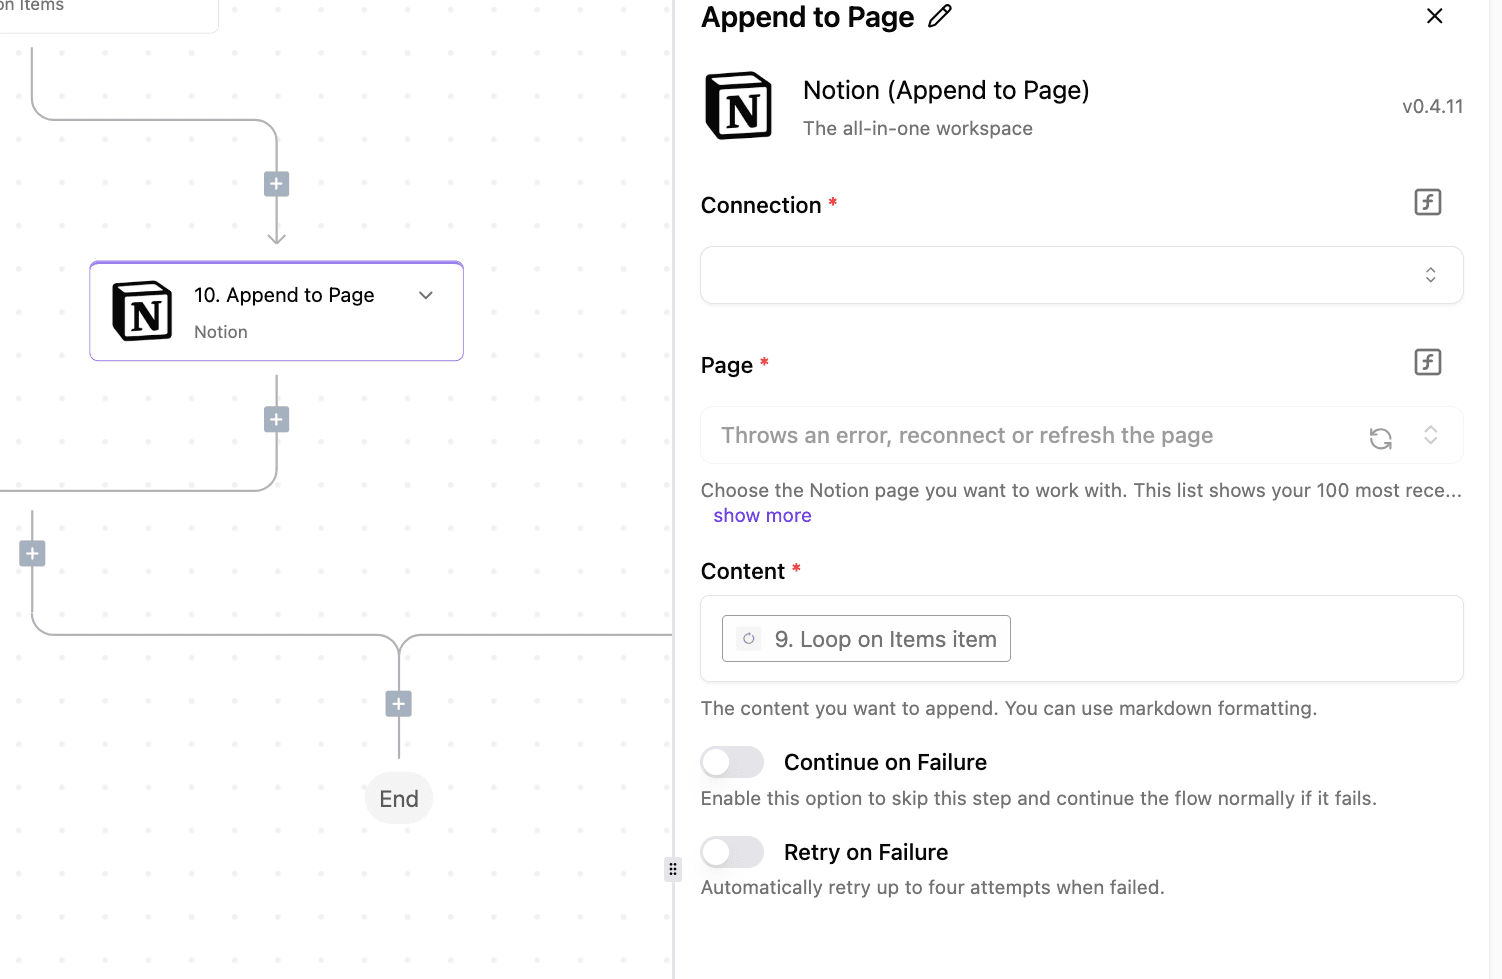This screenshot has width=1502, height=979.
Task: Add step above Append to Page node
Action: click(277, 184)
